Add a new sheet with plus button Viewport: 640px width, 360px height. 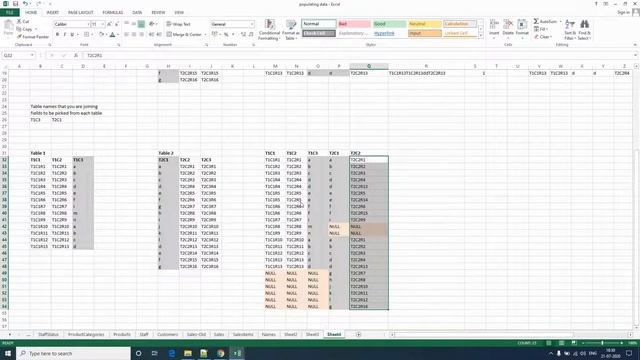(358, 334)
